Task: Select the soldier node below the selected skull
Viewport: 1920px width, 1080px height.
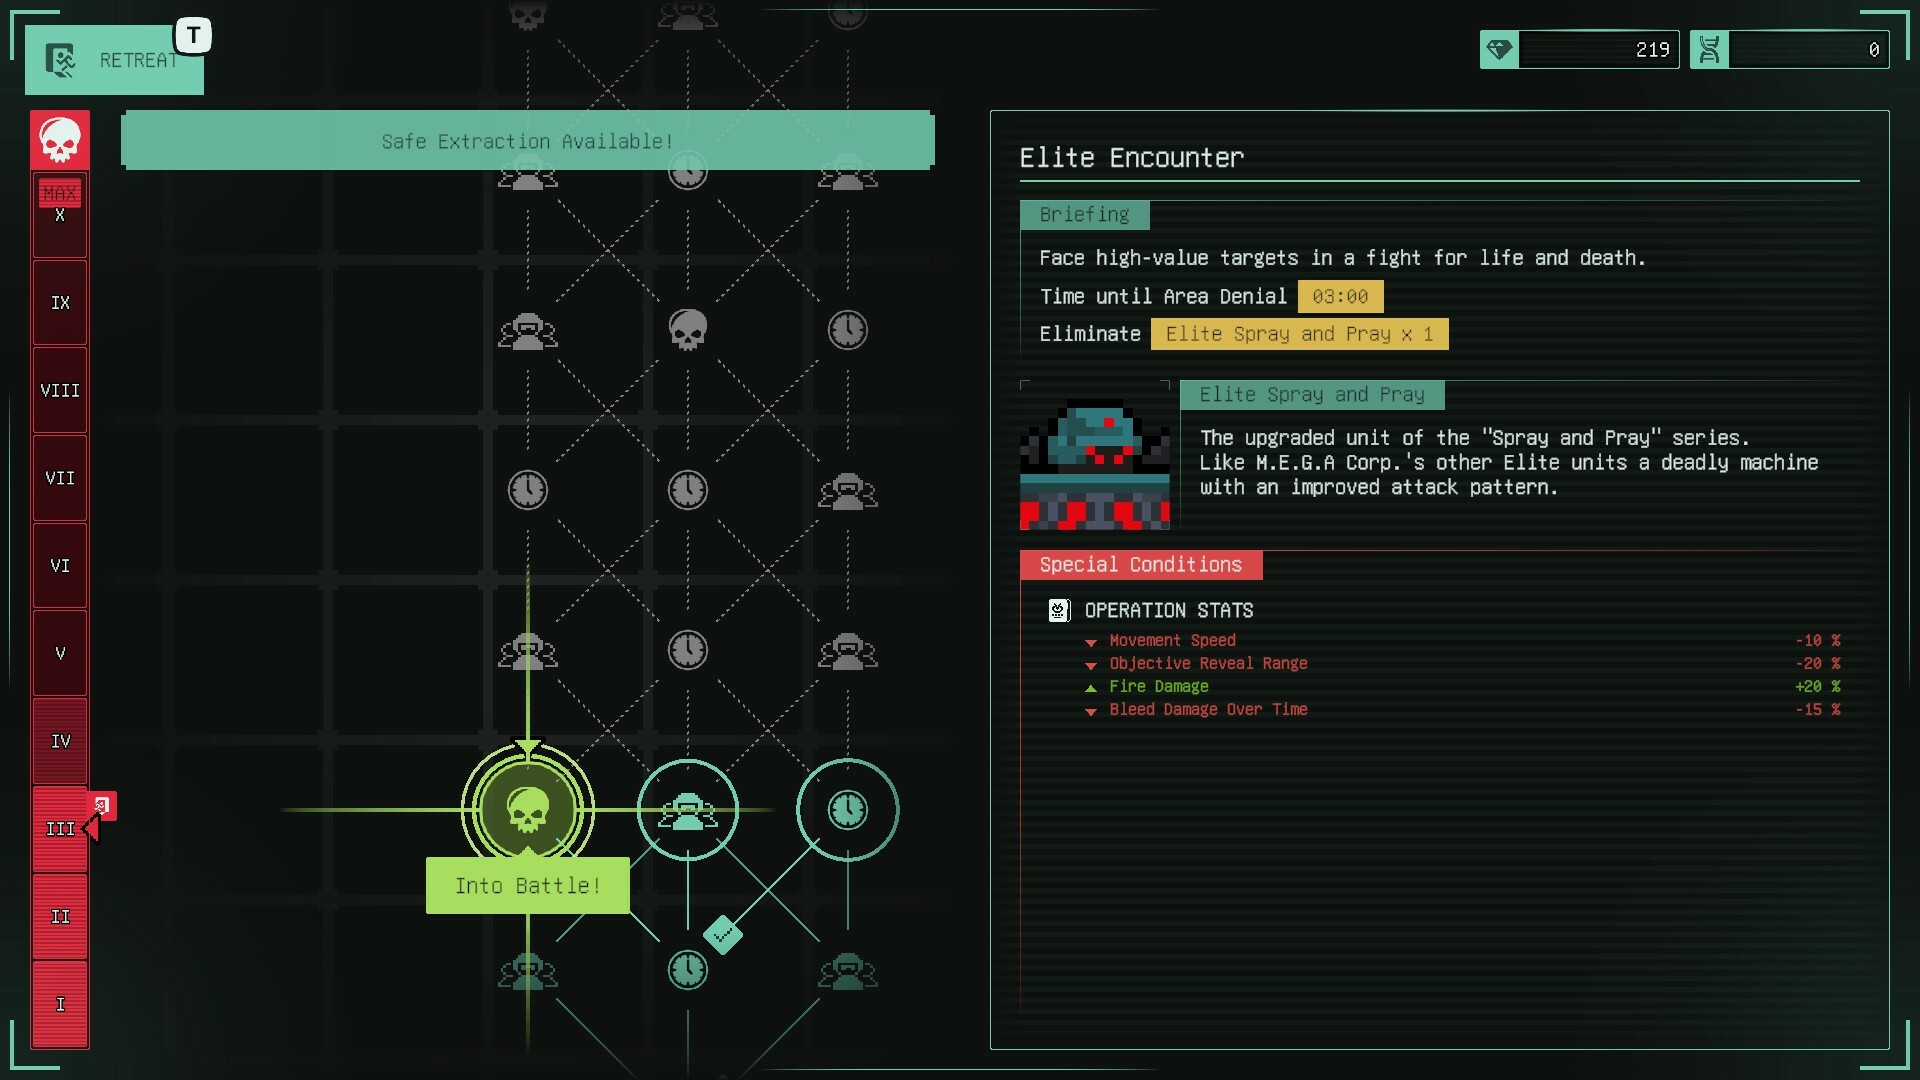Action: point(528,971)
